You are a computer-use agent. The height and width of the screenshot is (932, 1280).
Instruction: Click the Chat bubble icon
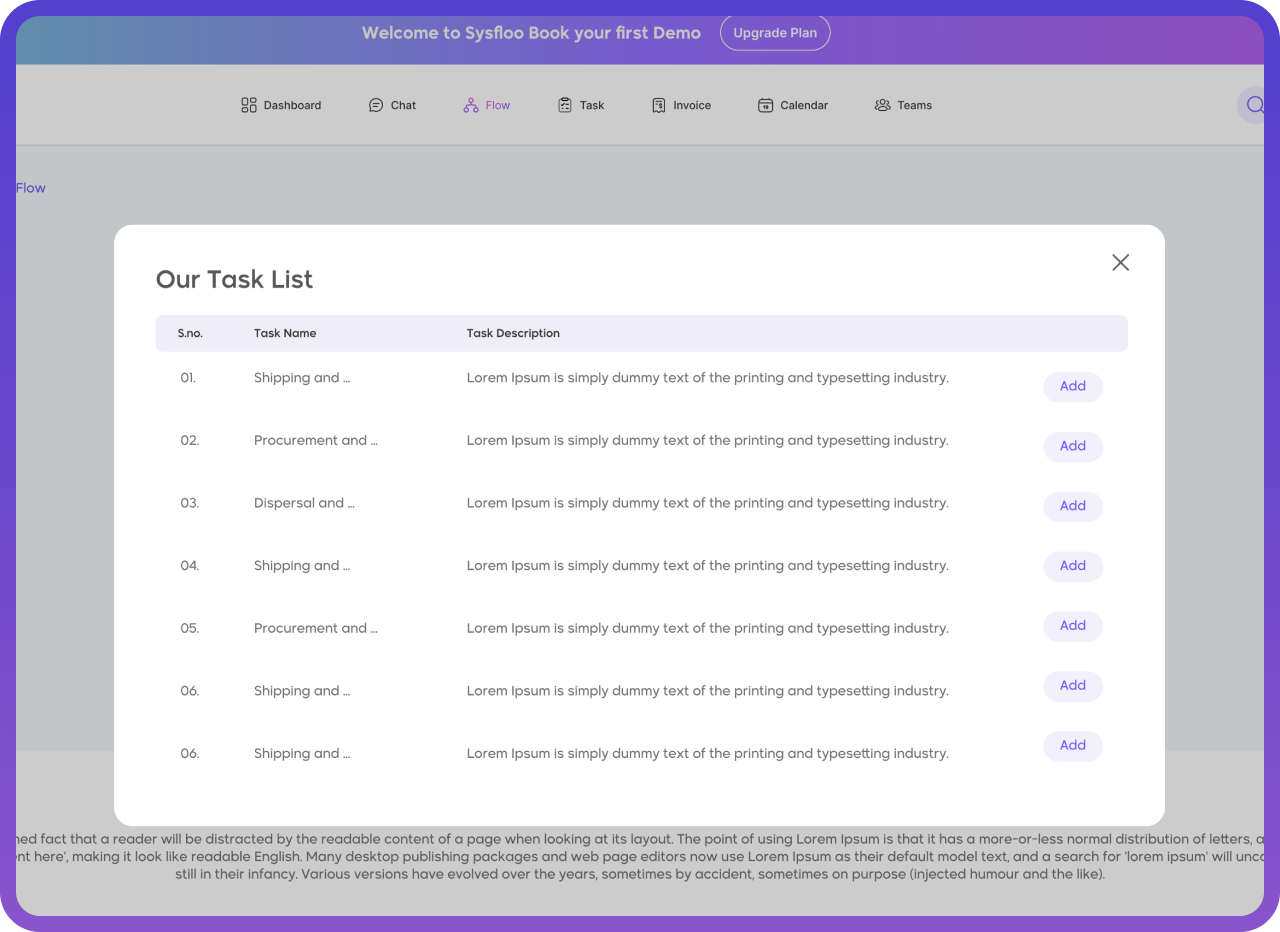click(x=376, y=105)
